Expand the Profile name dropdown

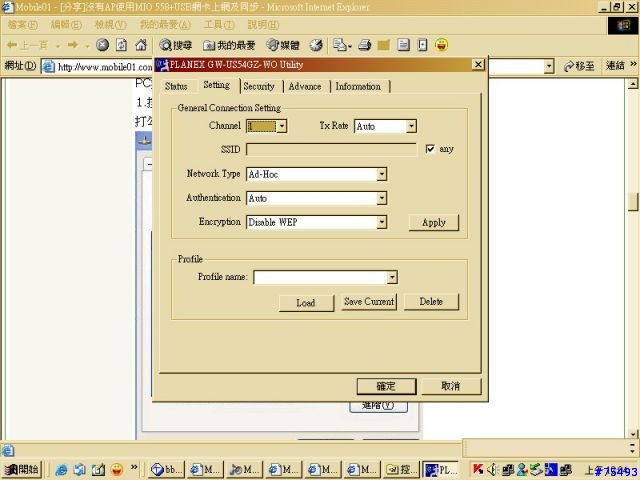pyautogui.click(x=392, y=278)
